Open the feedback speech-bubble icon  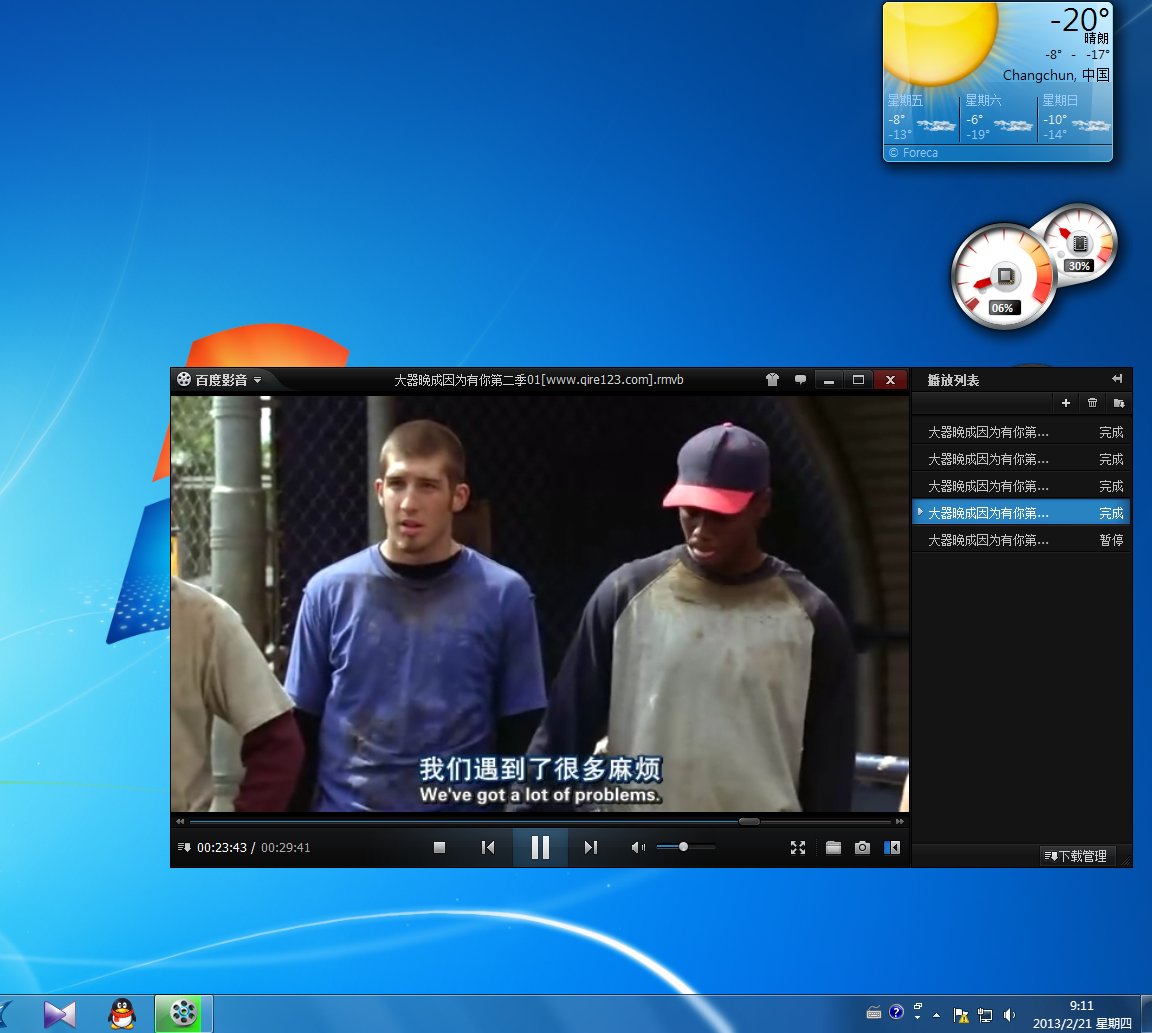click(800, 380)
